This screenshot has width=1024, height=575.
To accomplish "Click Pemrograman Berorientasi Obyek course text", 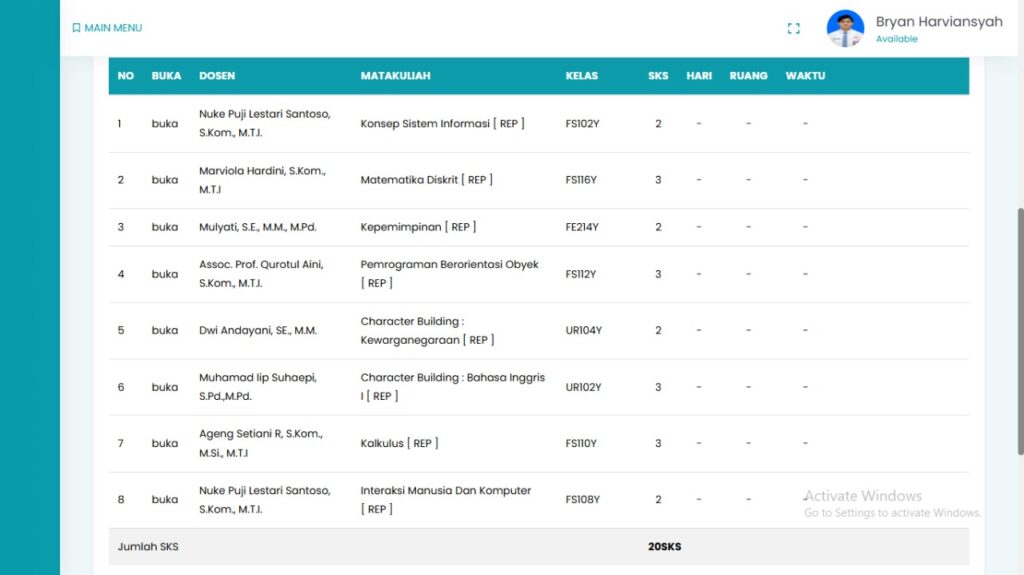I will point(449,265).
